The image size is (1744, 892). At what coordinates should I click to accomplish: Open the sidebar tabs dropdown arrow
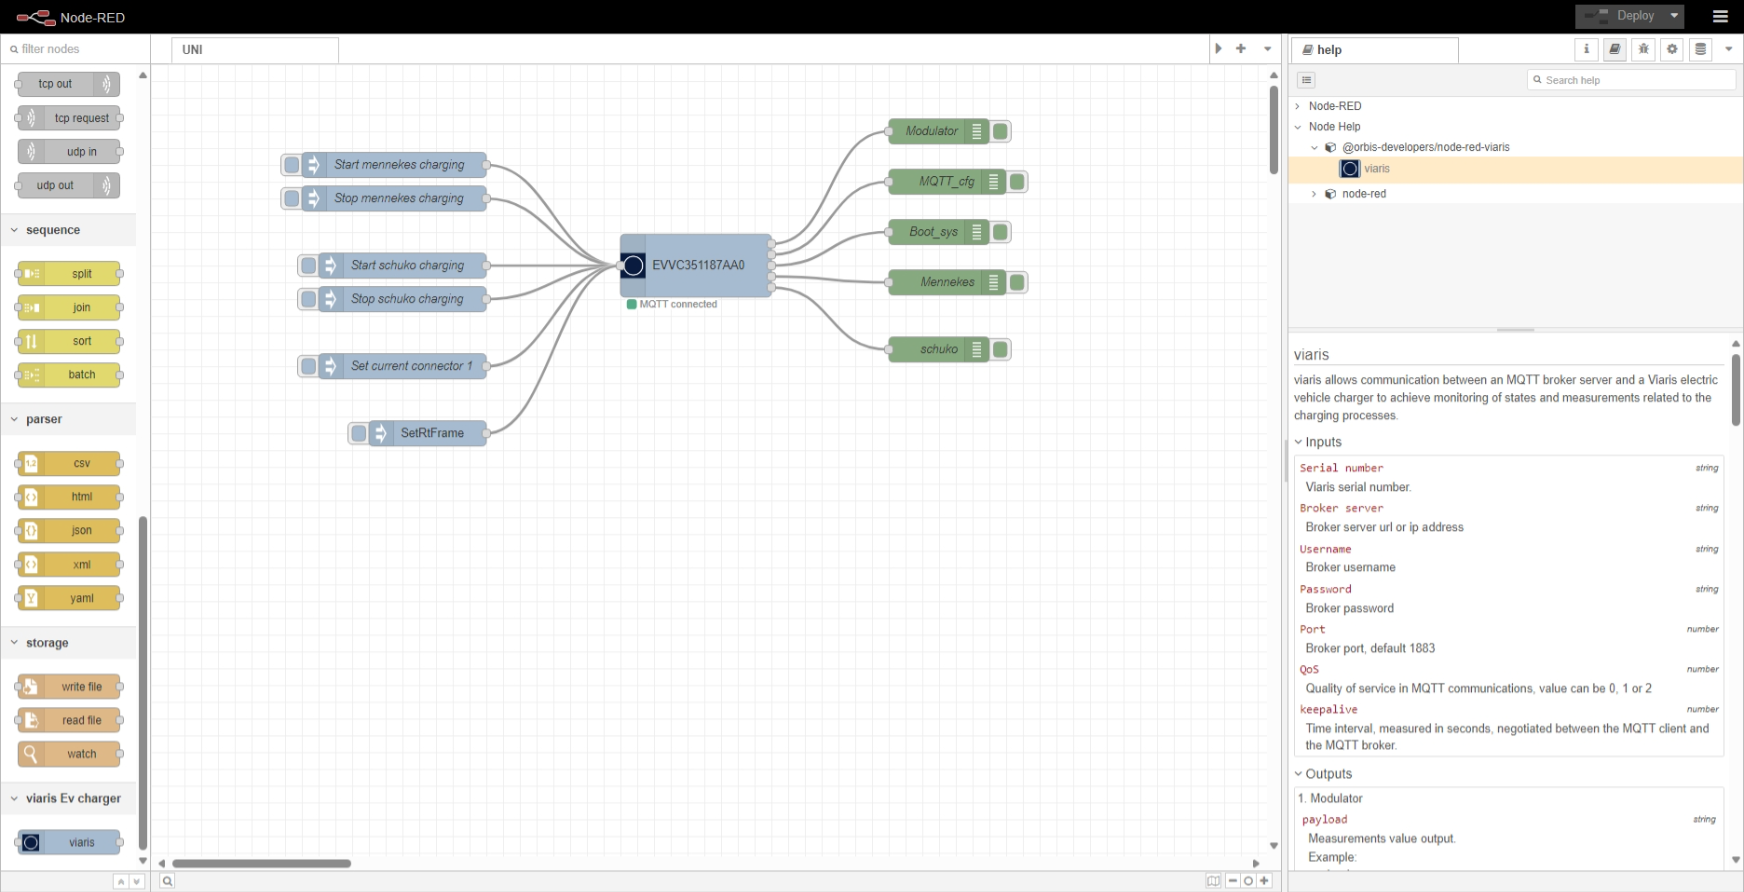(1729, 49)
